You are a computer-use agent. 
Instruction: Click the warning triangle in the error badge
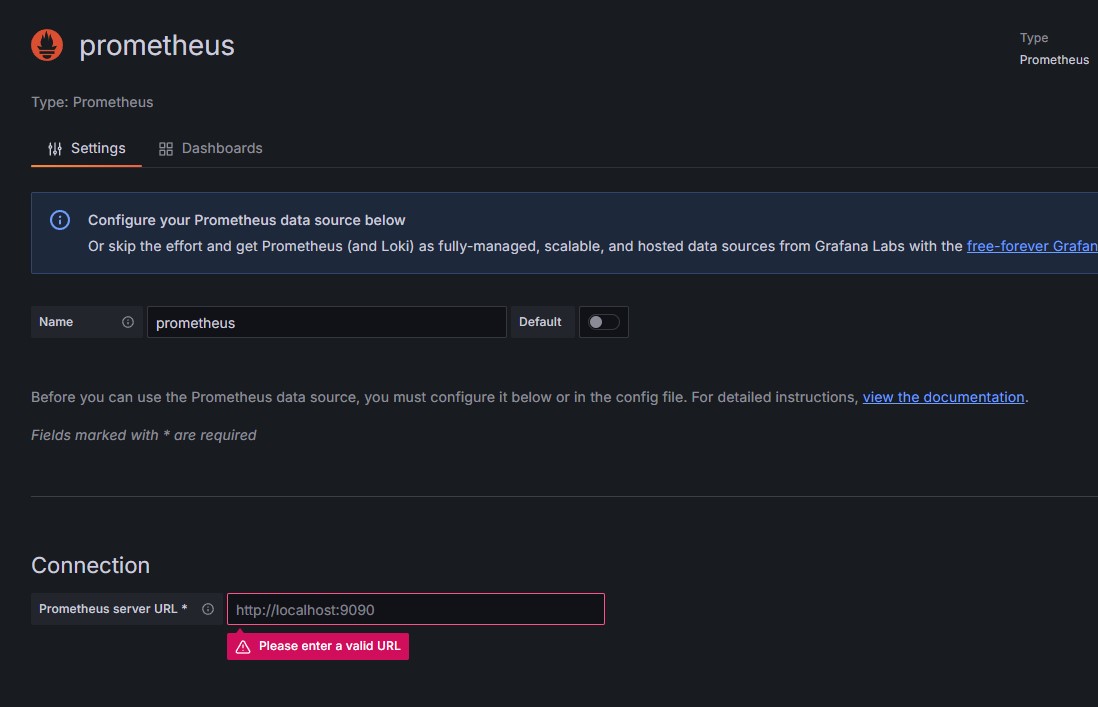(242, 646)
